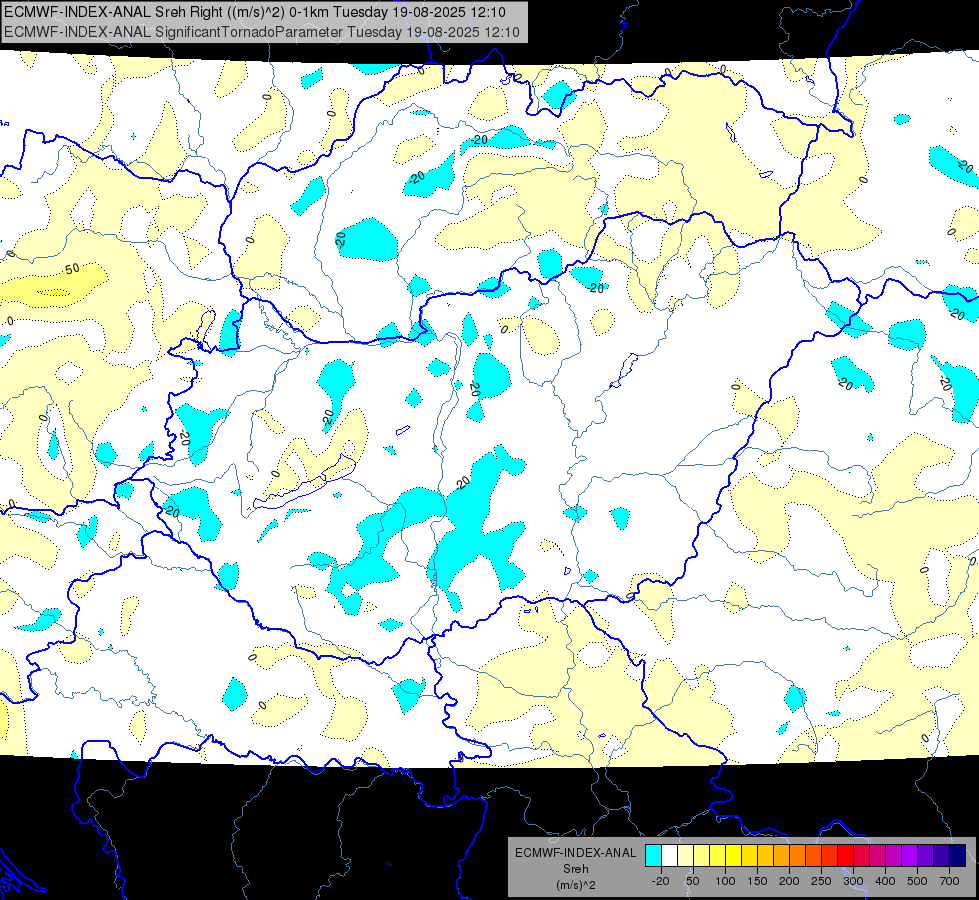Click the legend title ECMWF-INDEX-ANAL
Viewport: 979px width, 900px height.
[x=575, y=853]
